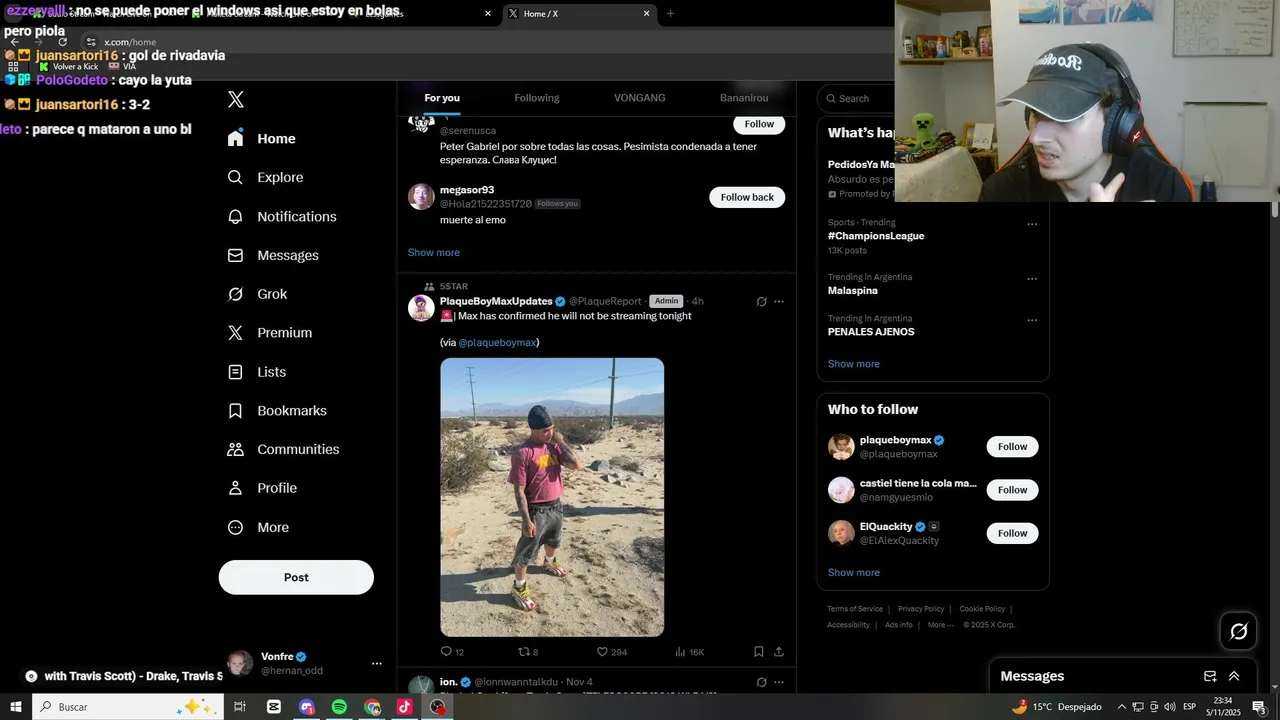
Task: Open Grok from the sidebar
Action: [258, 294]
